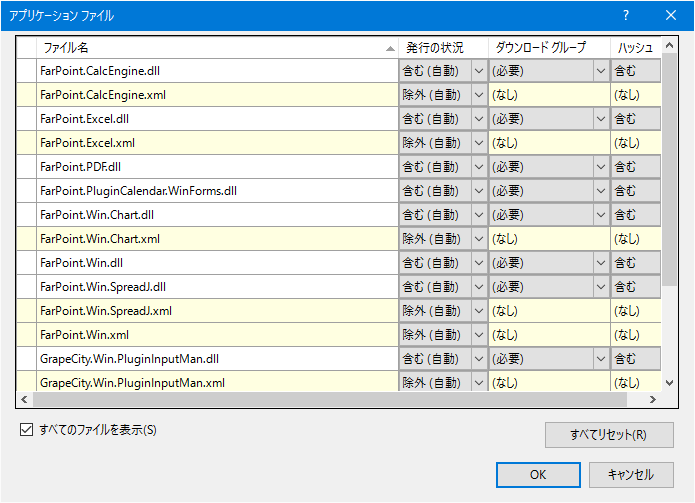Click the row header of FarPoint.Win.Chart.xml
Screen dimensions: 695x503
tap(27, 239)
